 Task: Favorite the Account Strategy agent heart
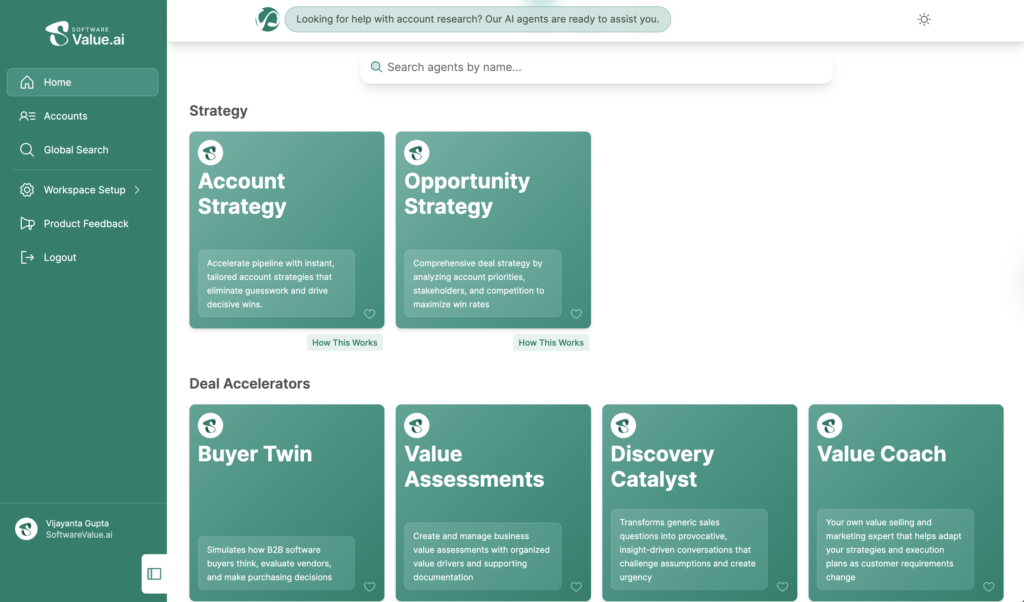(369, 314)
